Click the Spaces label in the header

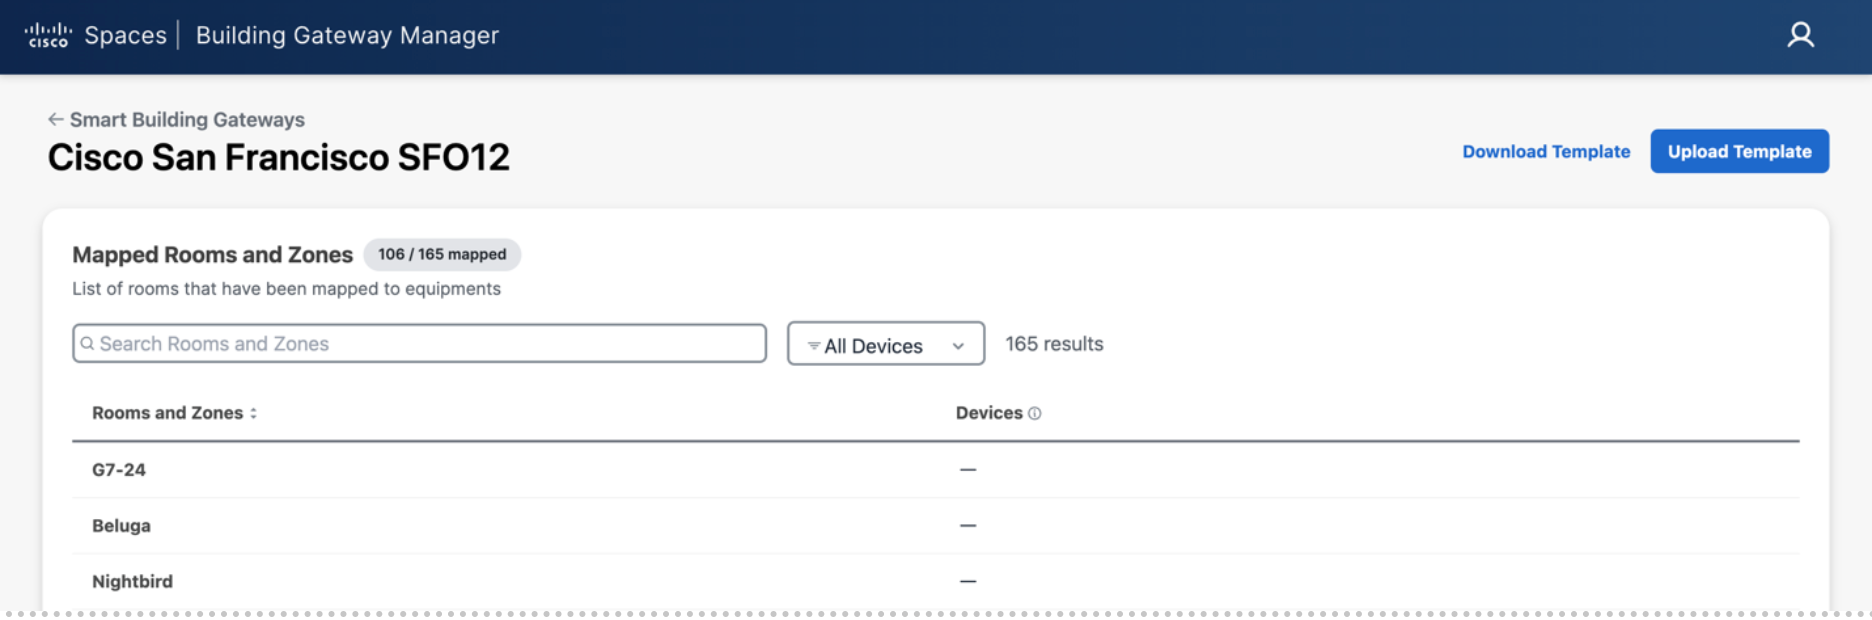[125, 36]
